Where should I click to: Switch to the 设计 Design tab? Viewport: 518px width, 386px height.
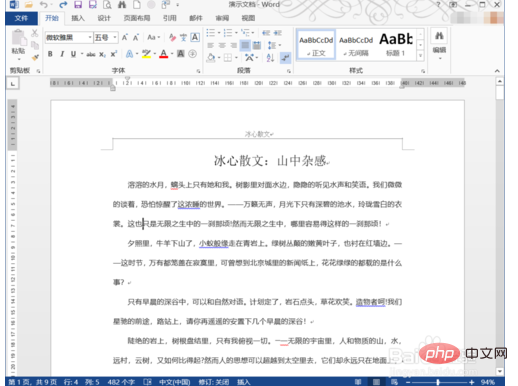pyautogui.click(x=104, y=18)
